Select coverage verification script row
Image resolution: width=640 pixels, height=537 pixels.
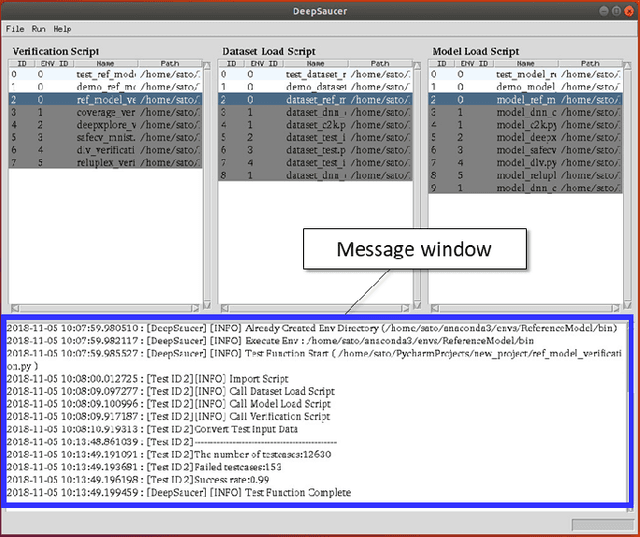[106, 113]
